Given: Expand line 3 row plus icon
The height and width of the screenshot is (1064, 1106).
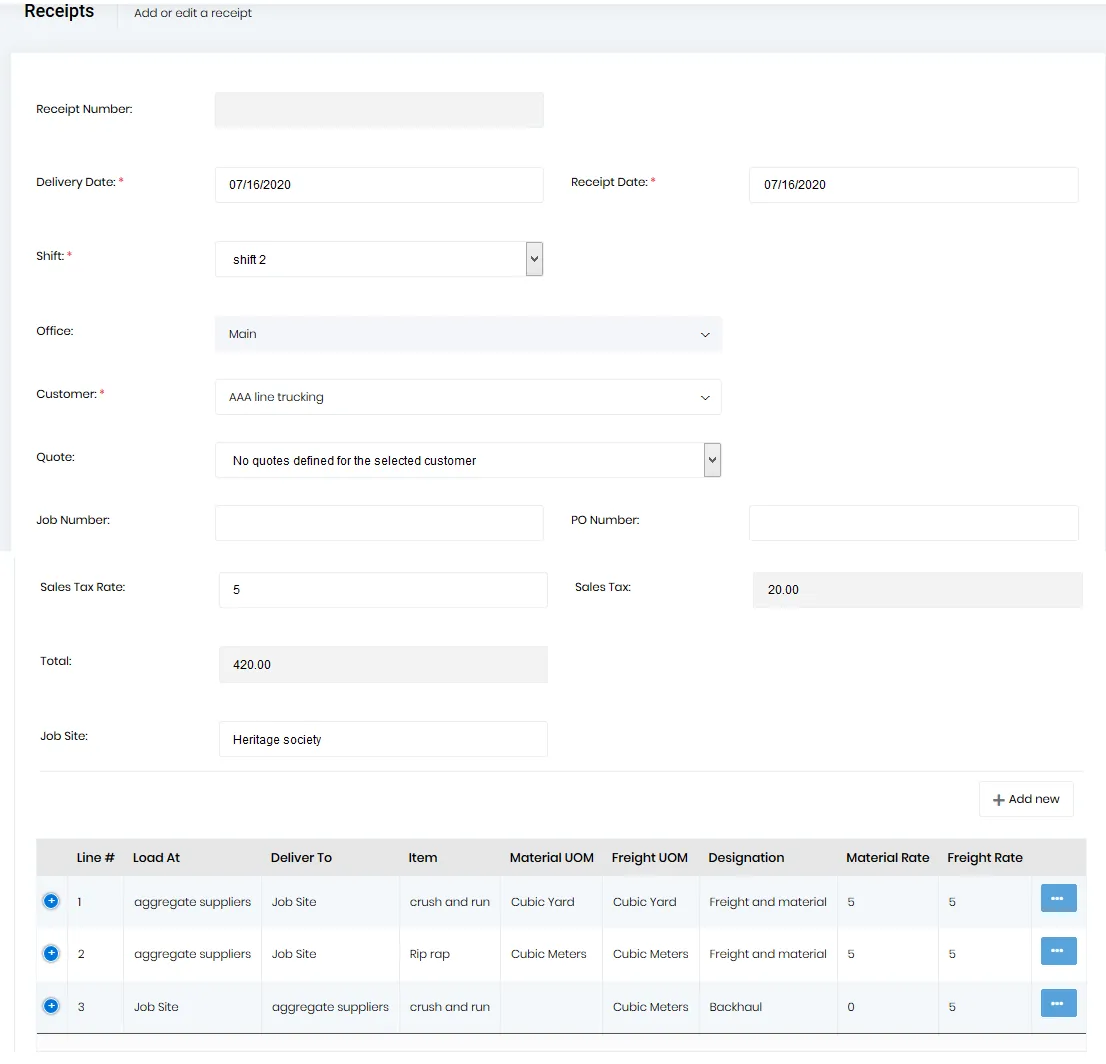Looking at the screenshot, I should pos(51,1006).
